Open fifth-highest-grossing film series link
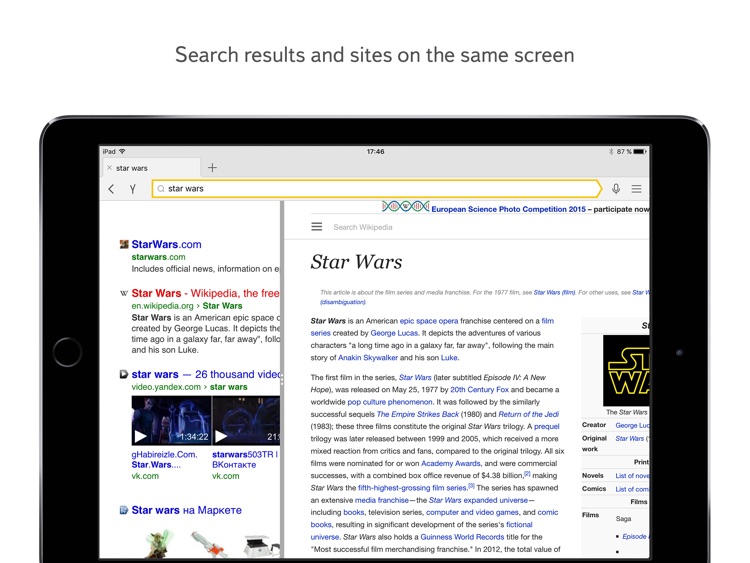The height and width of the screenshot is (563, 750). click(412, 488)
